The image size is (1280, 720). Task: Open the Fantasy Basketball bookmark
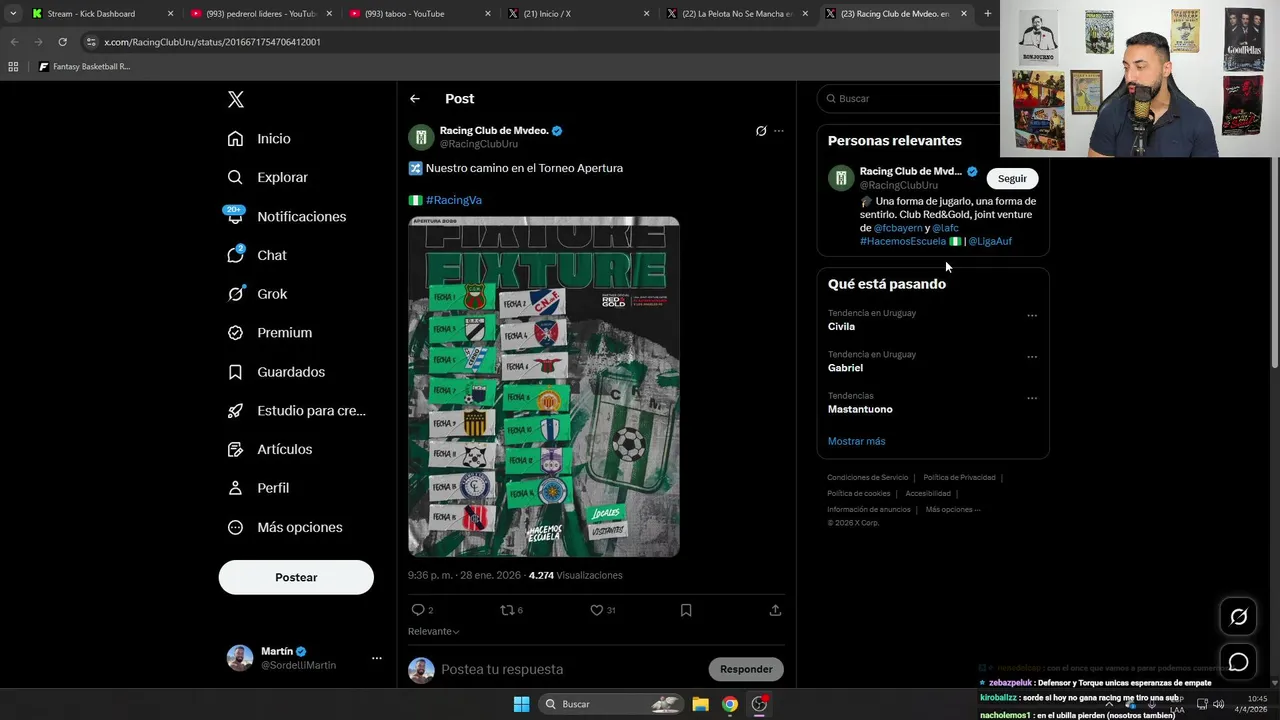tap(84, 67)
